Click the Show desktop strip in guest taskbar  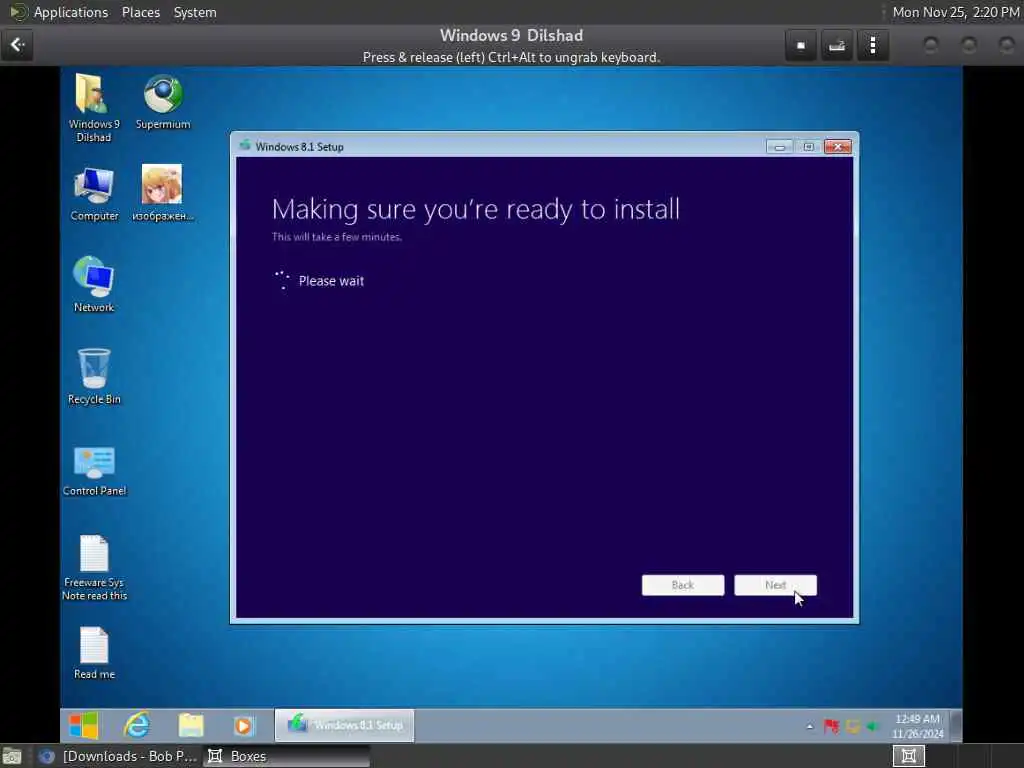click(957, 726)
